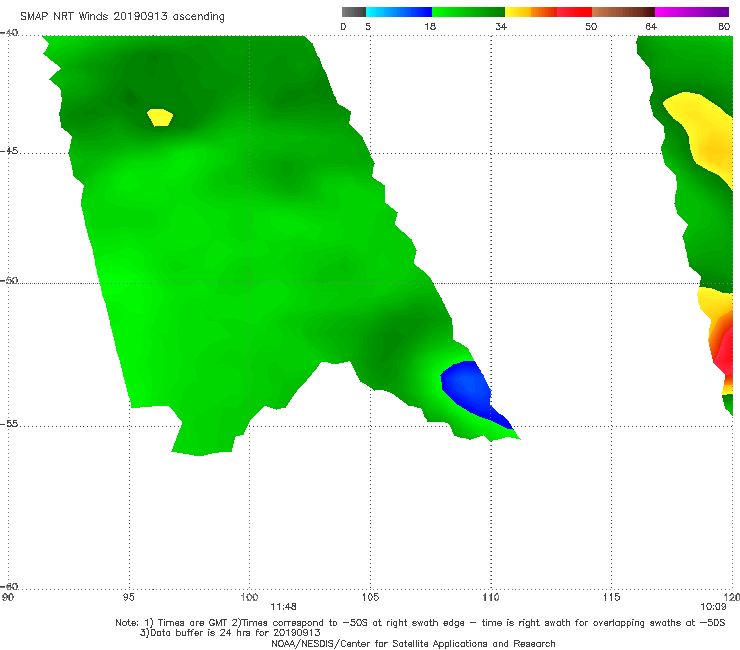This screenshot has height=650, width=740.
Task: Click the gray 0-5 colorbar segment
Action: click(354, 12)
